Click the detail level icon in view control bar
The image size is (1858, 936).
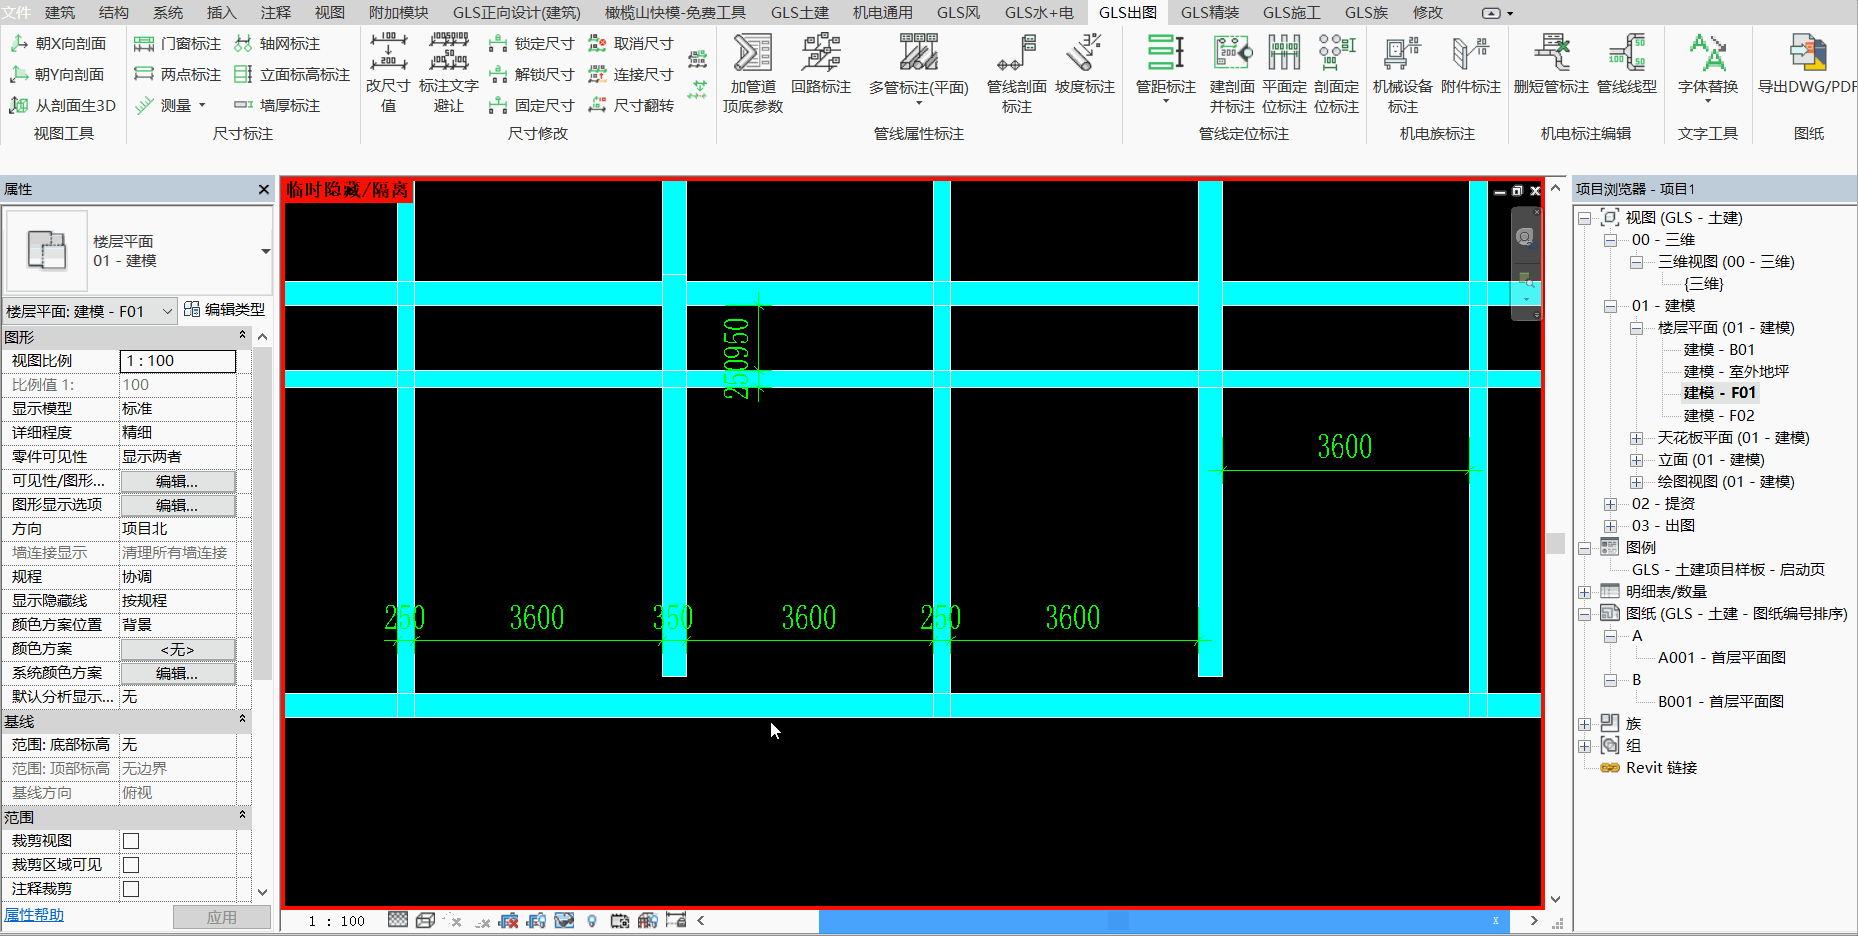coord(398,920)
